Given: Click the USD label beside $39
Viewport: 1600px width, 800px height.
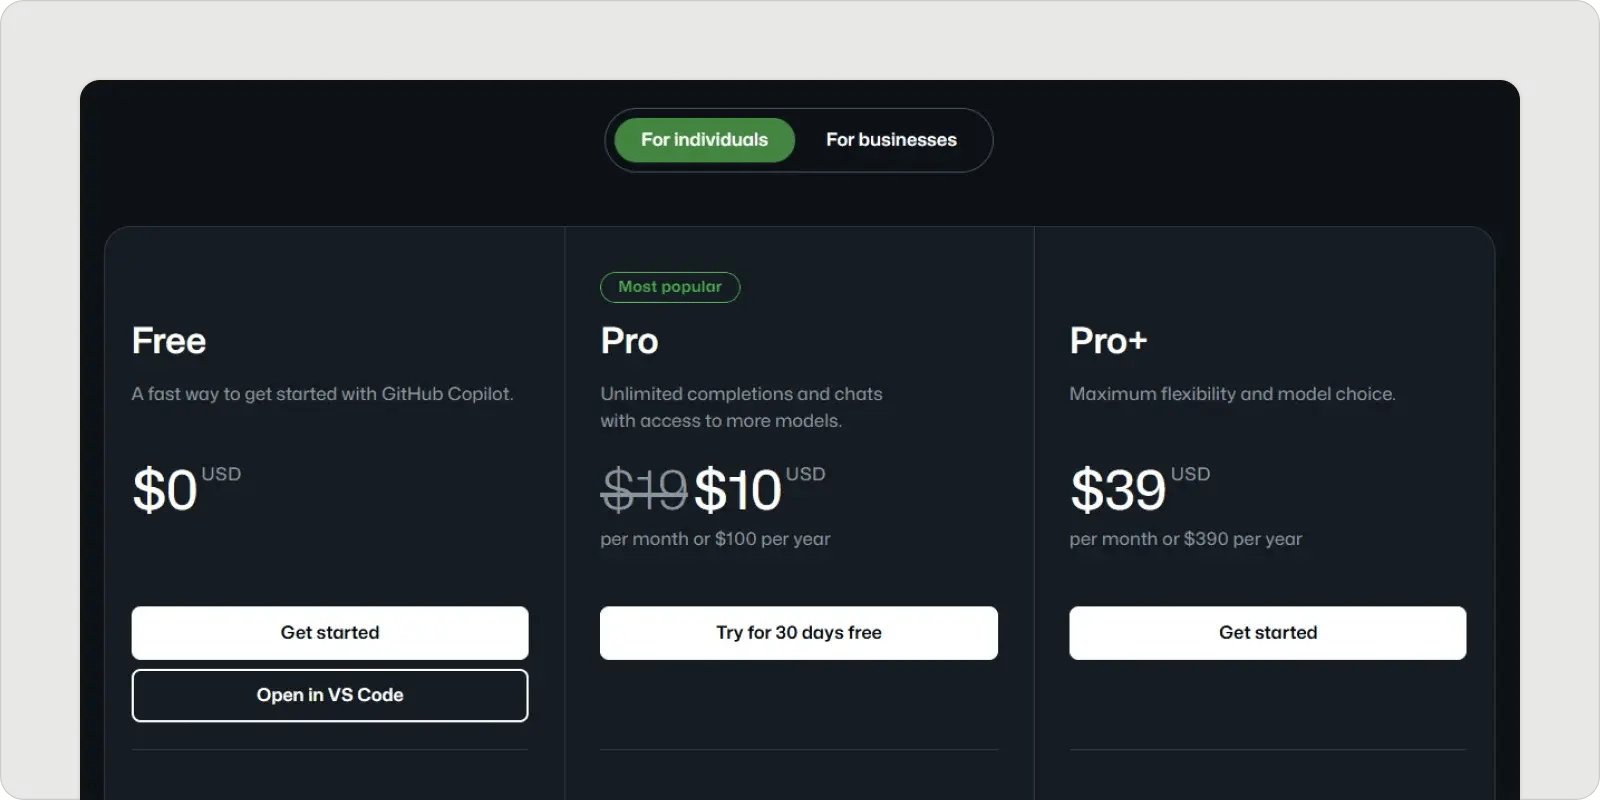Looking at the screenshot, I should click(x=1190, y=474).
